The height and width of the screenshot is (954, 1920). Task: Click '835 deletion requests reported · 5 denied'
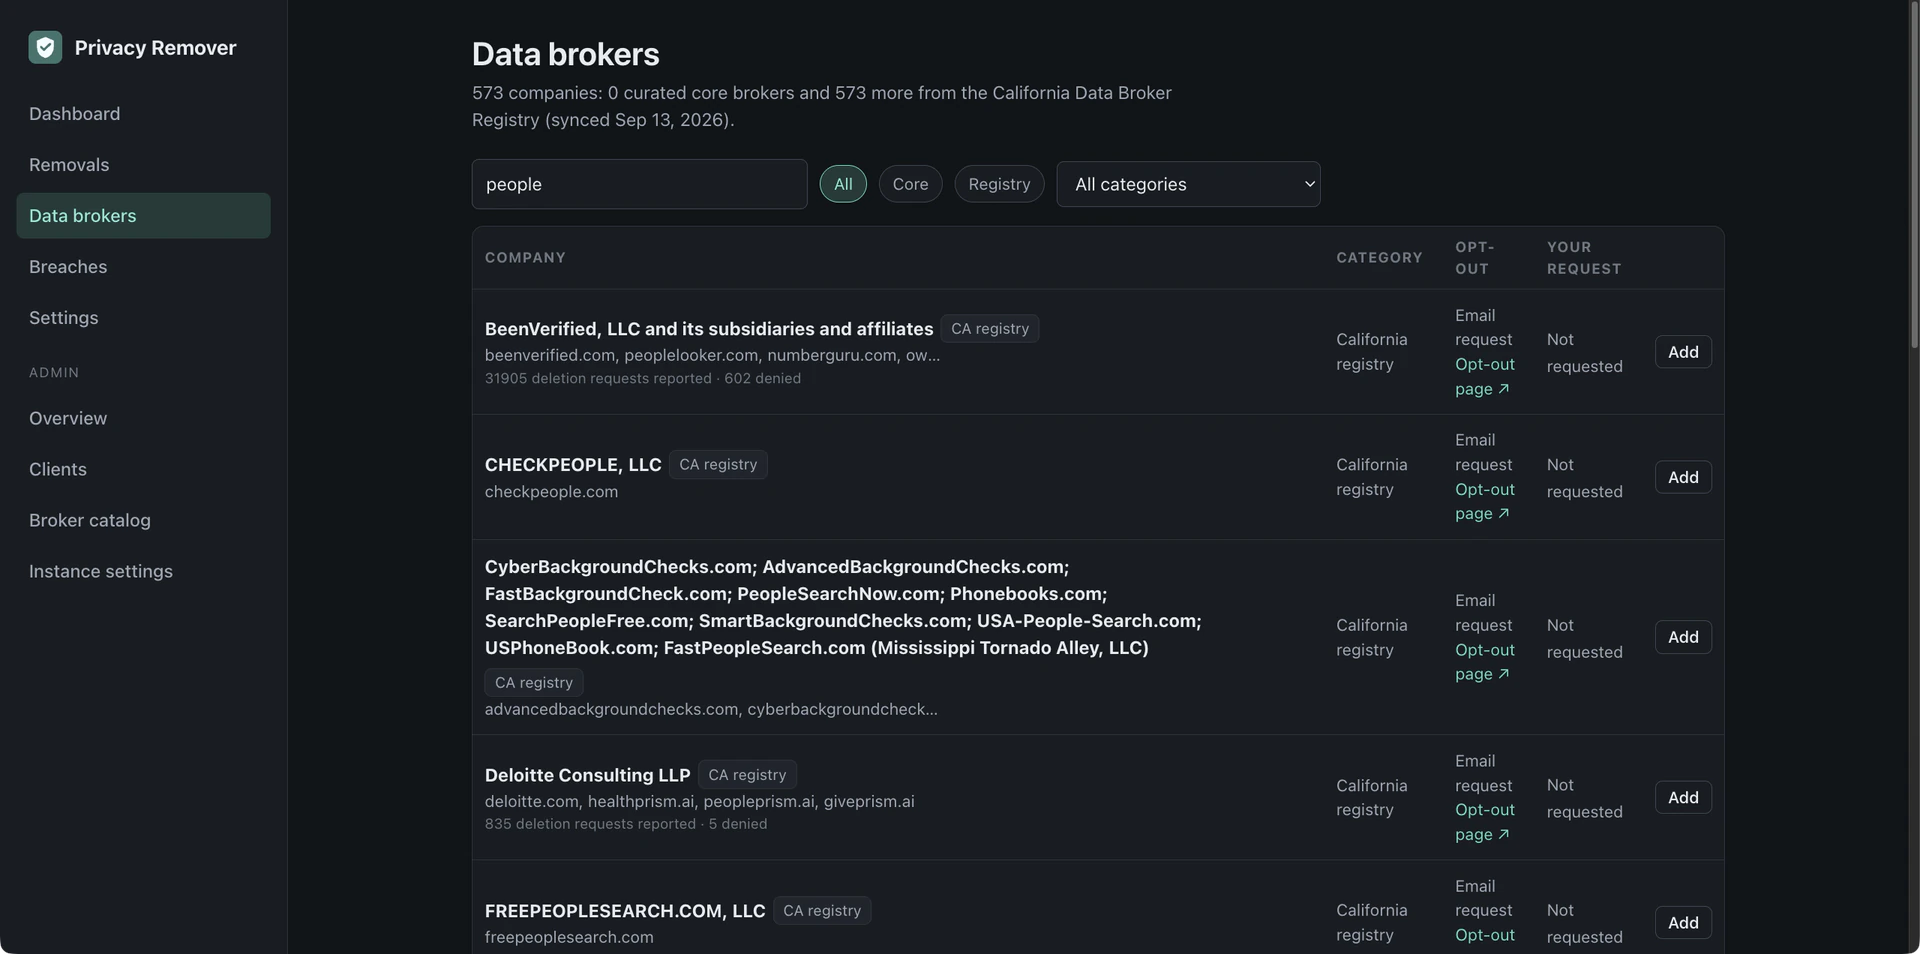626,824
